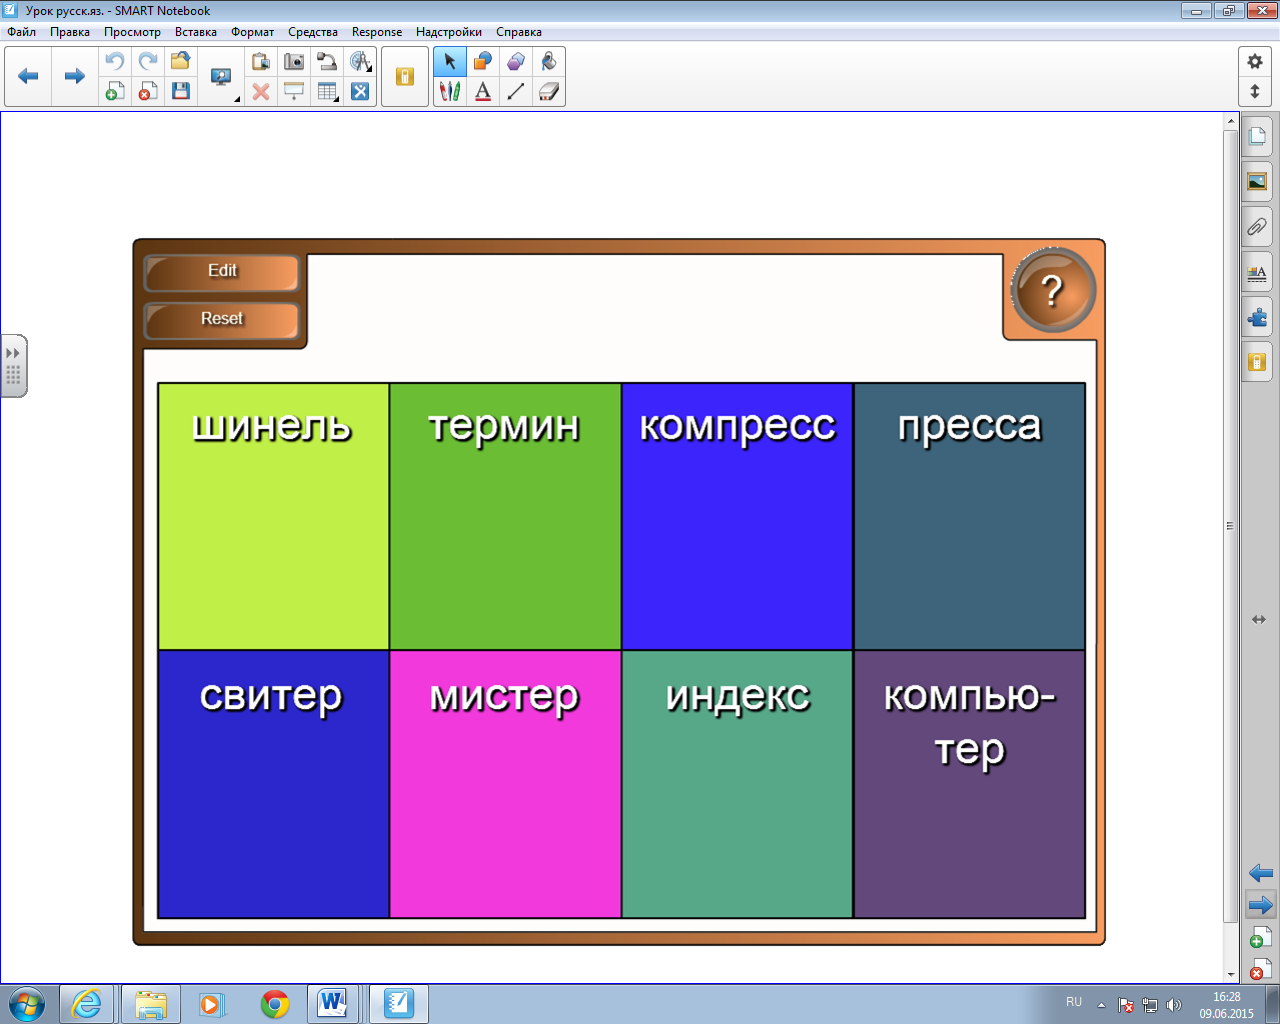Open the Формат menu

[252, 32]
